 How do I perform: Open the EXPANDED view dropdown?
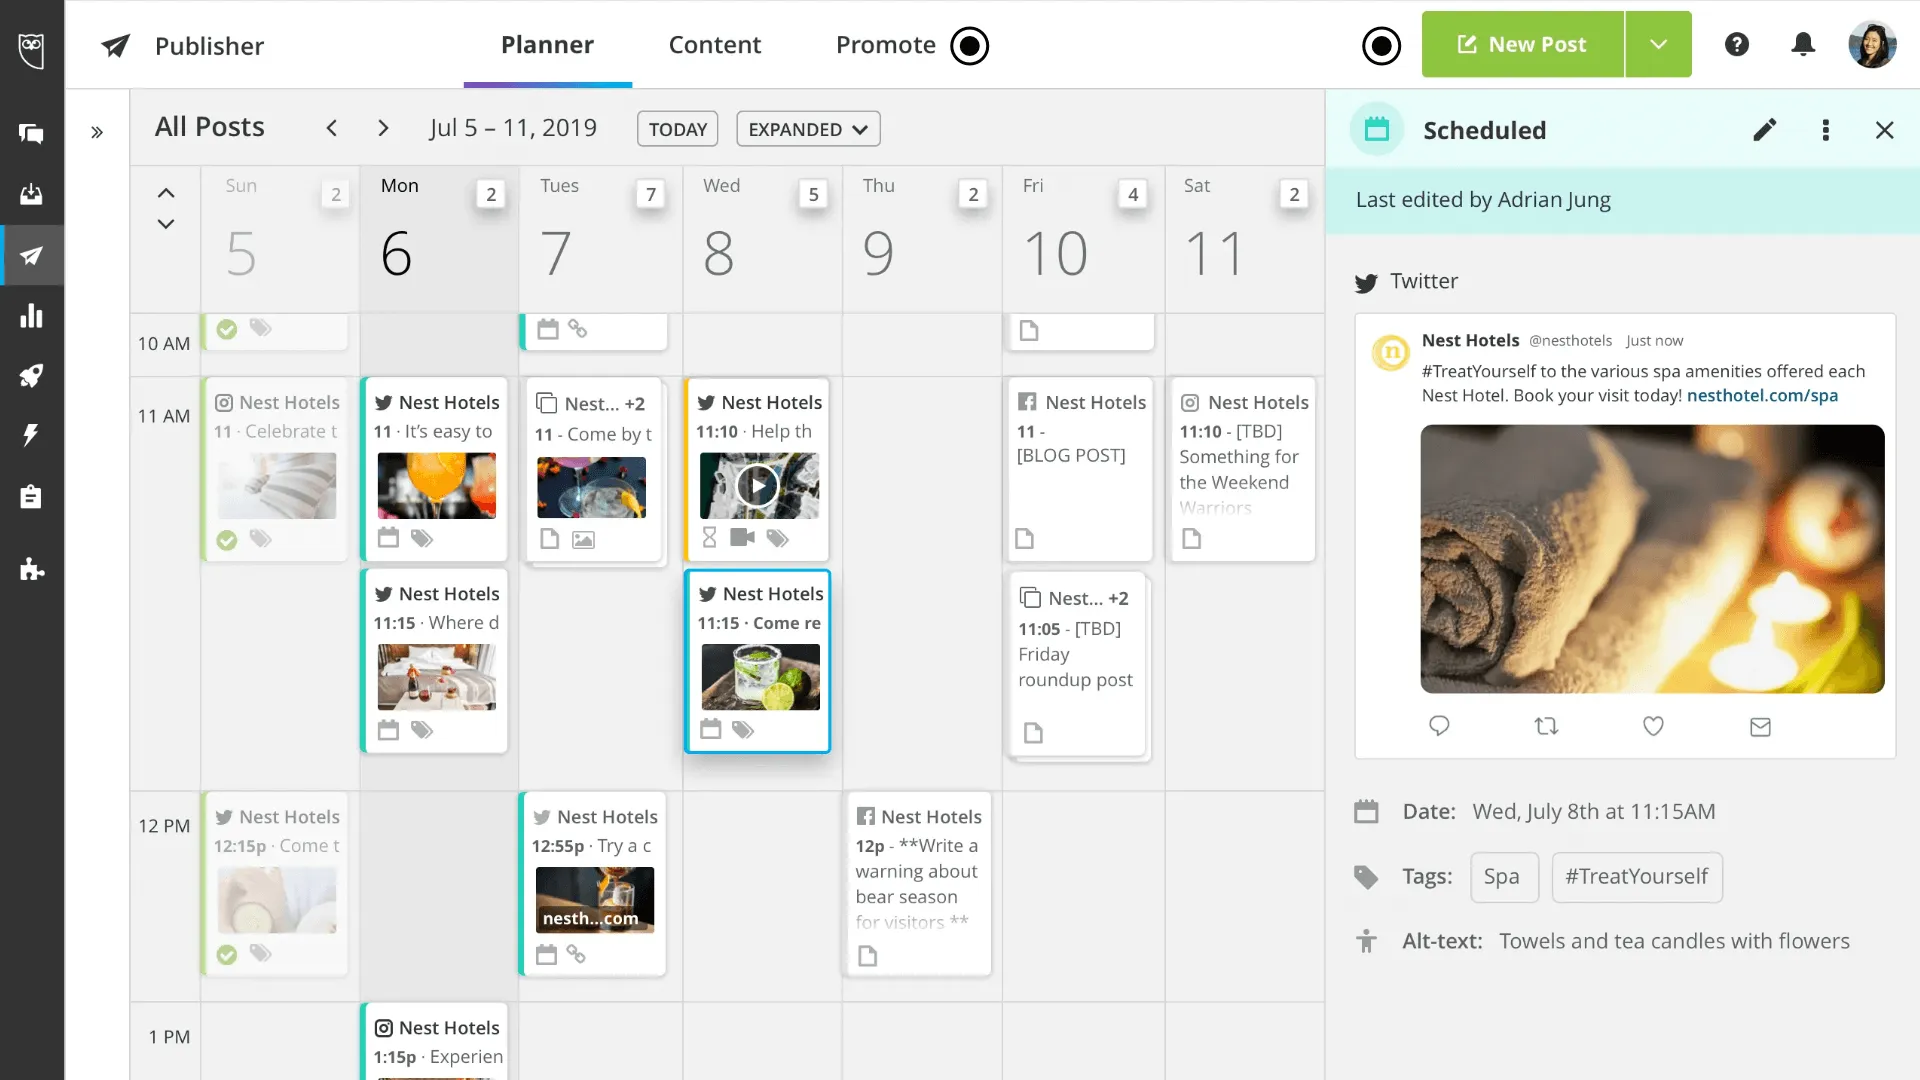tap(808, 129)
